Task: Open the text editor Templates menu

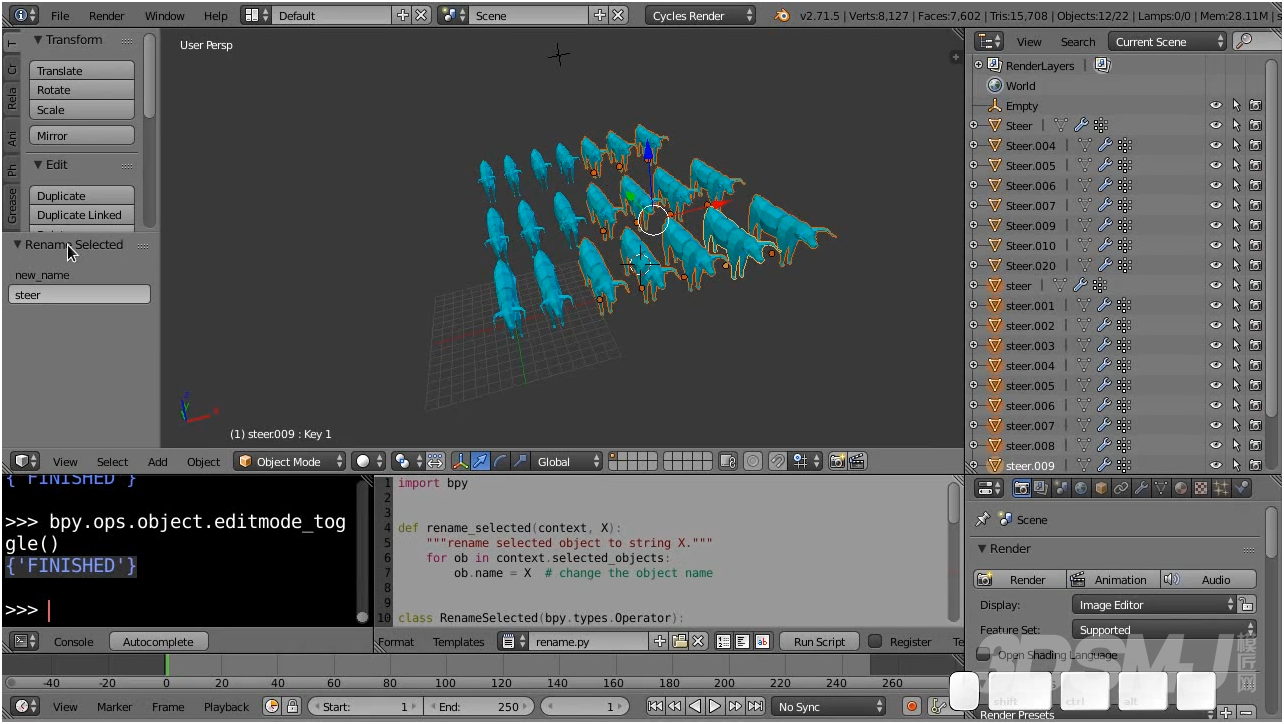Action: click(458, 641)
